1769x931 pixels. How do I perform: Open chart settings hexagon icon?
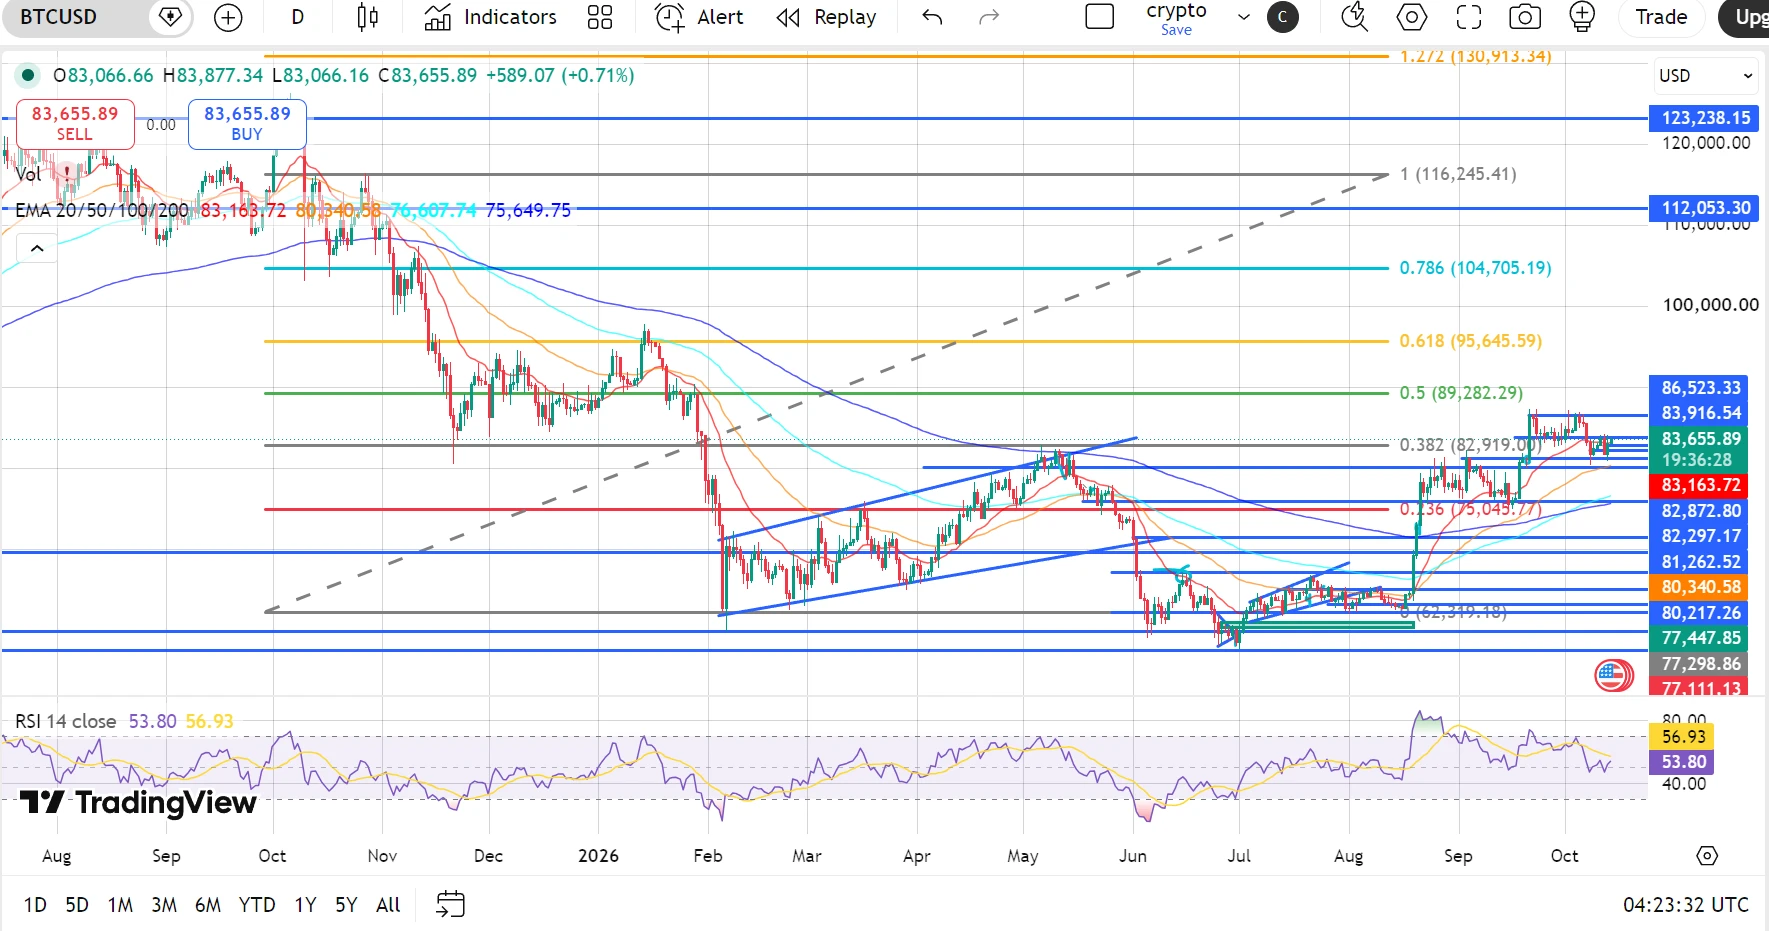(x=1411, y=17)
